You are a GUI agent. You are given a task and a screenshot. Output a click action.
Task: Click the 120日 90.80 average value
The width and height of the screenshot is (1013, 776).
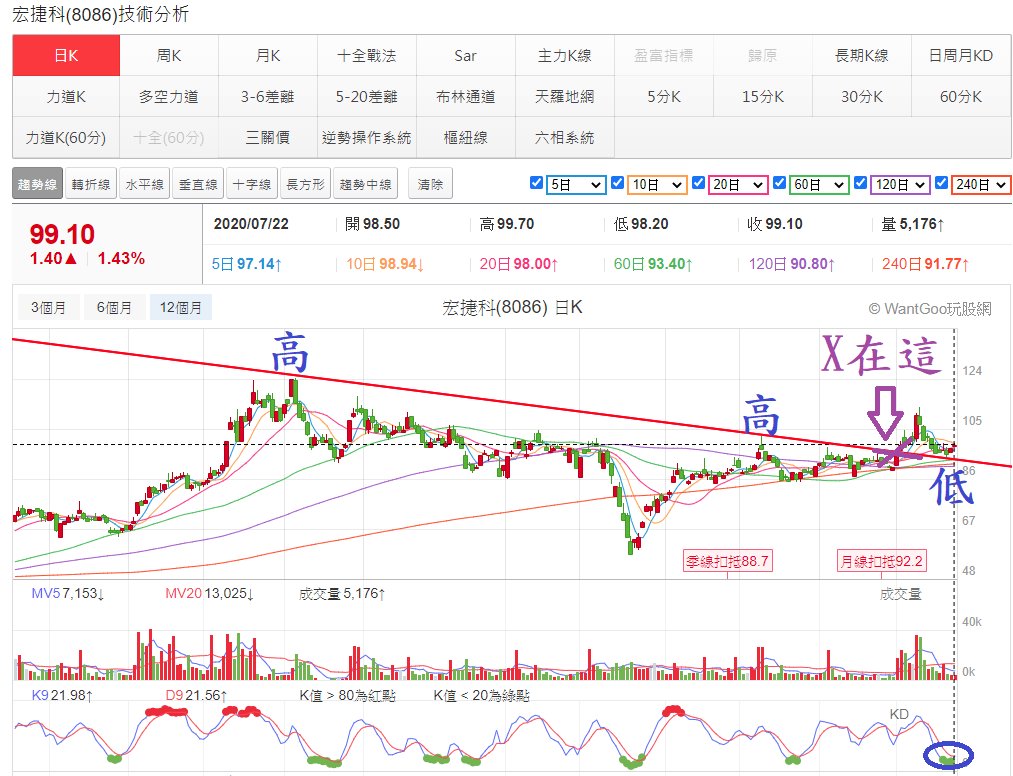point(791,264)
